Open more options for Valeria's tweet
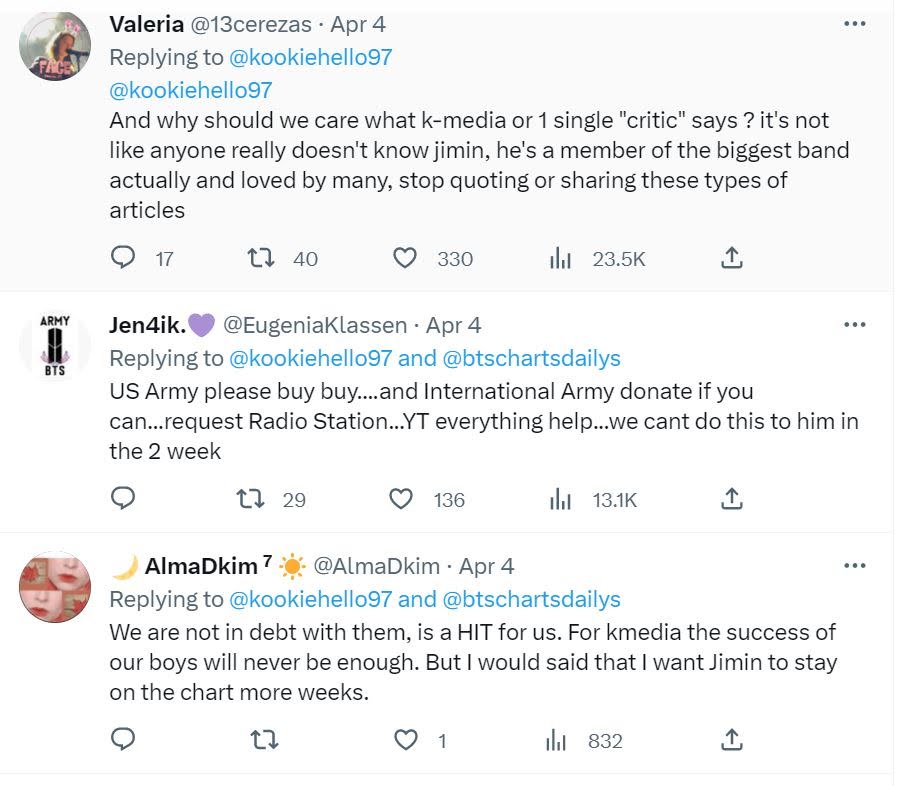 pyautogui.click(x=854, y=24)
